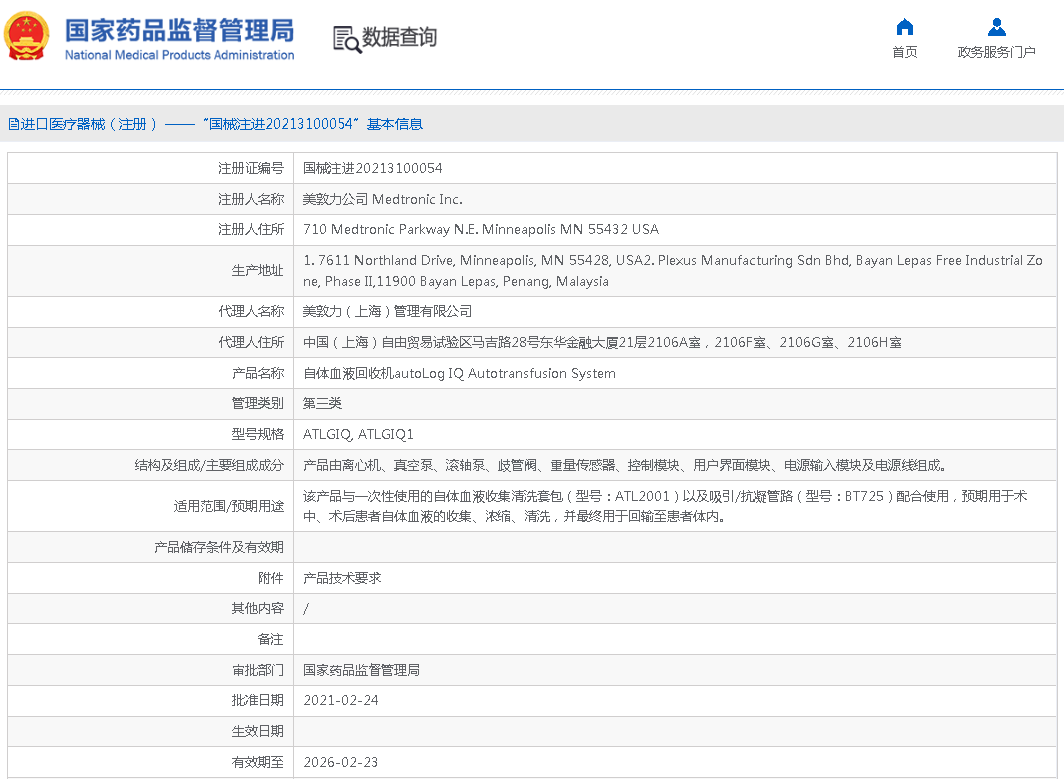
Task: Select the 美敦力（上海）管理有限公司 agent name
Action: pyautogui.click(x=387, y=312)
